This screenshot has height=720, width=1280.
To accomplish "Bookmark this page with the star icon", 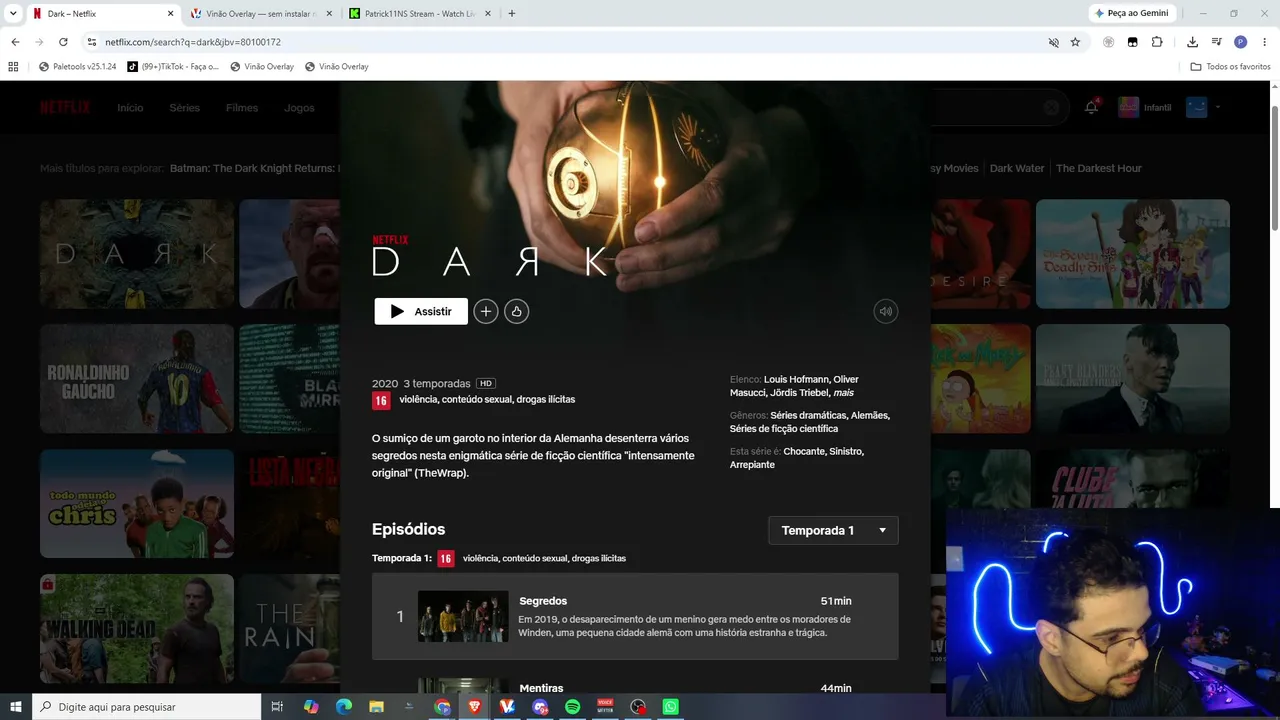I will pos(1075,42).
